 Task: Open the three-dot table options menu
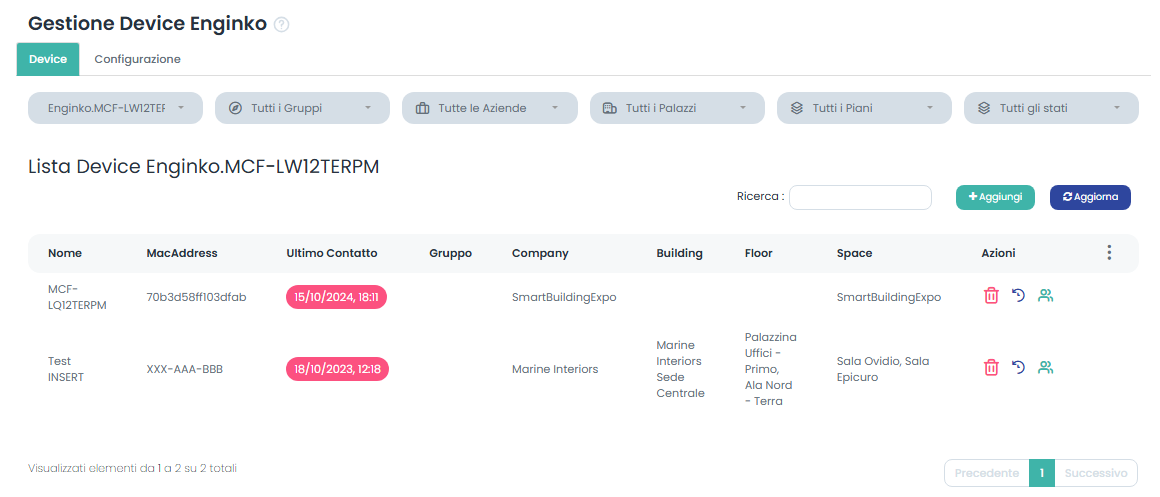click(1109, 253)
